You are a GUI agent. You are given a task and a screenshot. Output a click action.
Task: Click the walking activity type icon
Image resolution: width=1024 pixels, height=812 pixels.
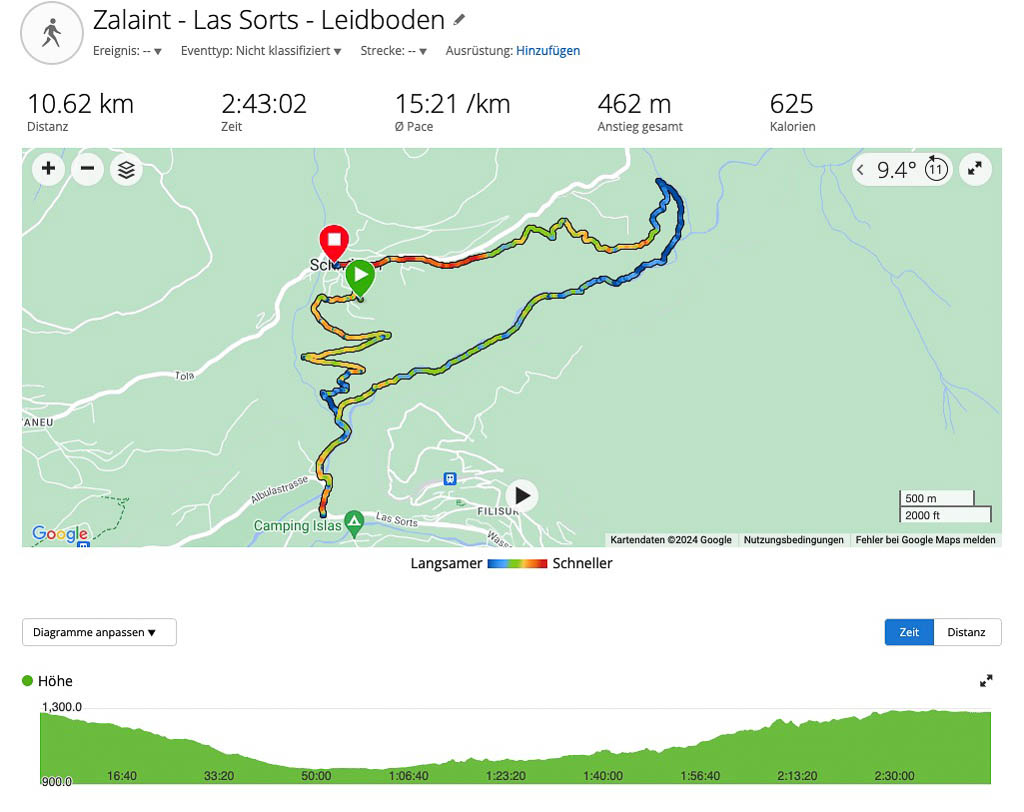coord(50,33)
